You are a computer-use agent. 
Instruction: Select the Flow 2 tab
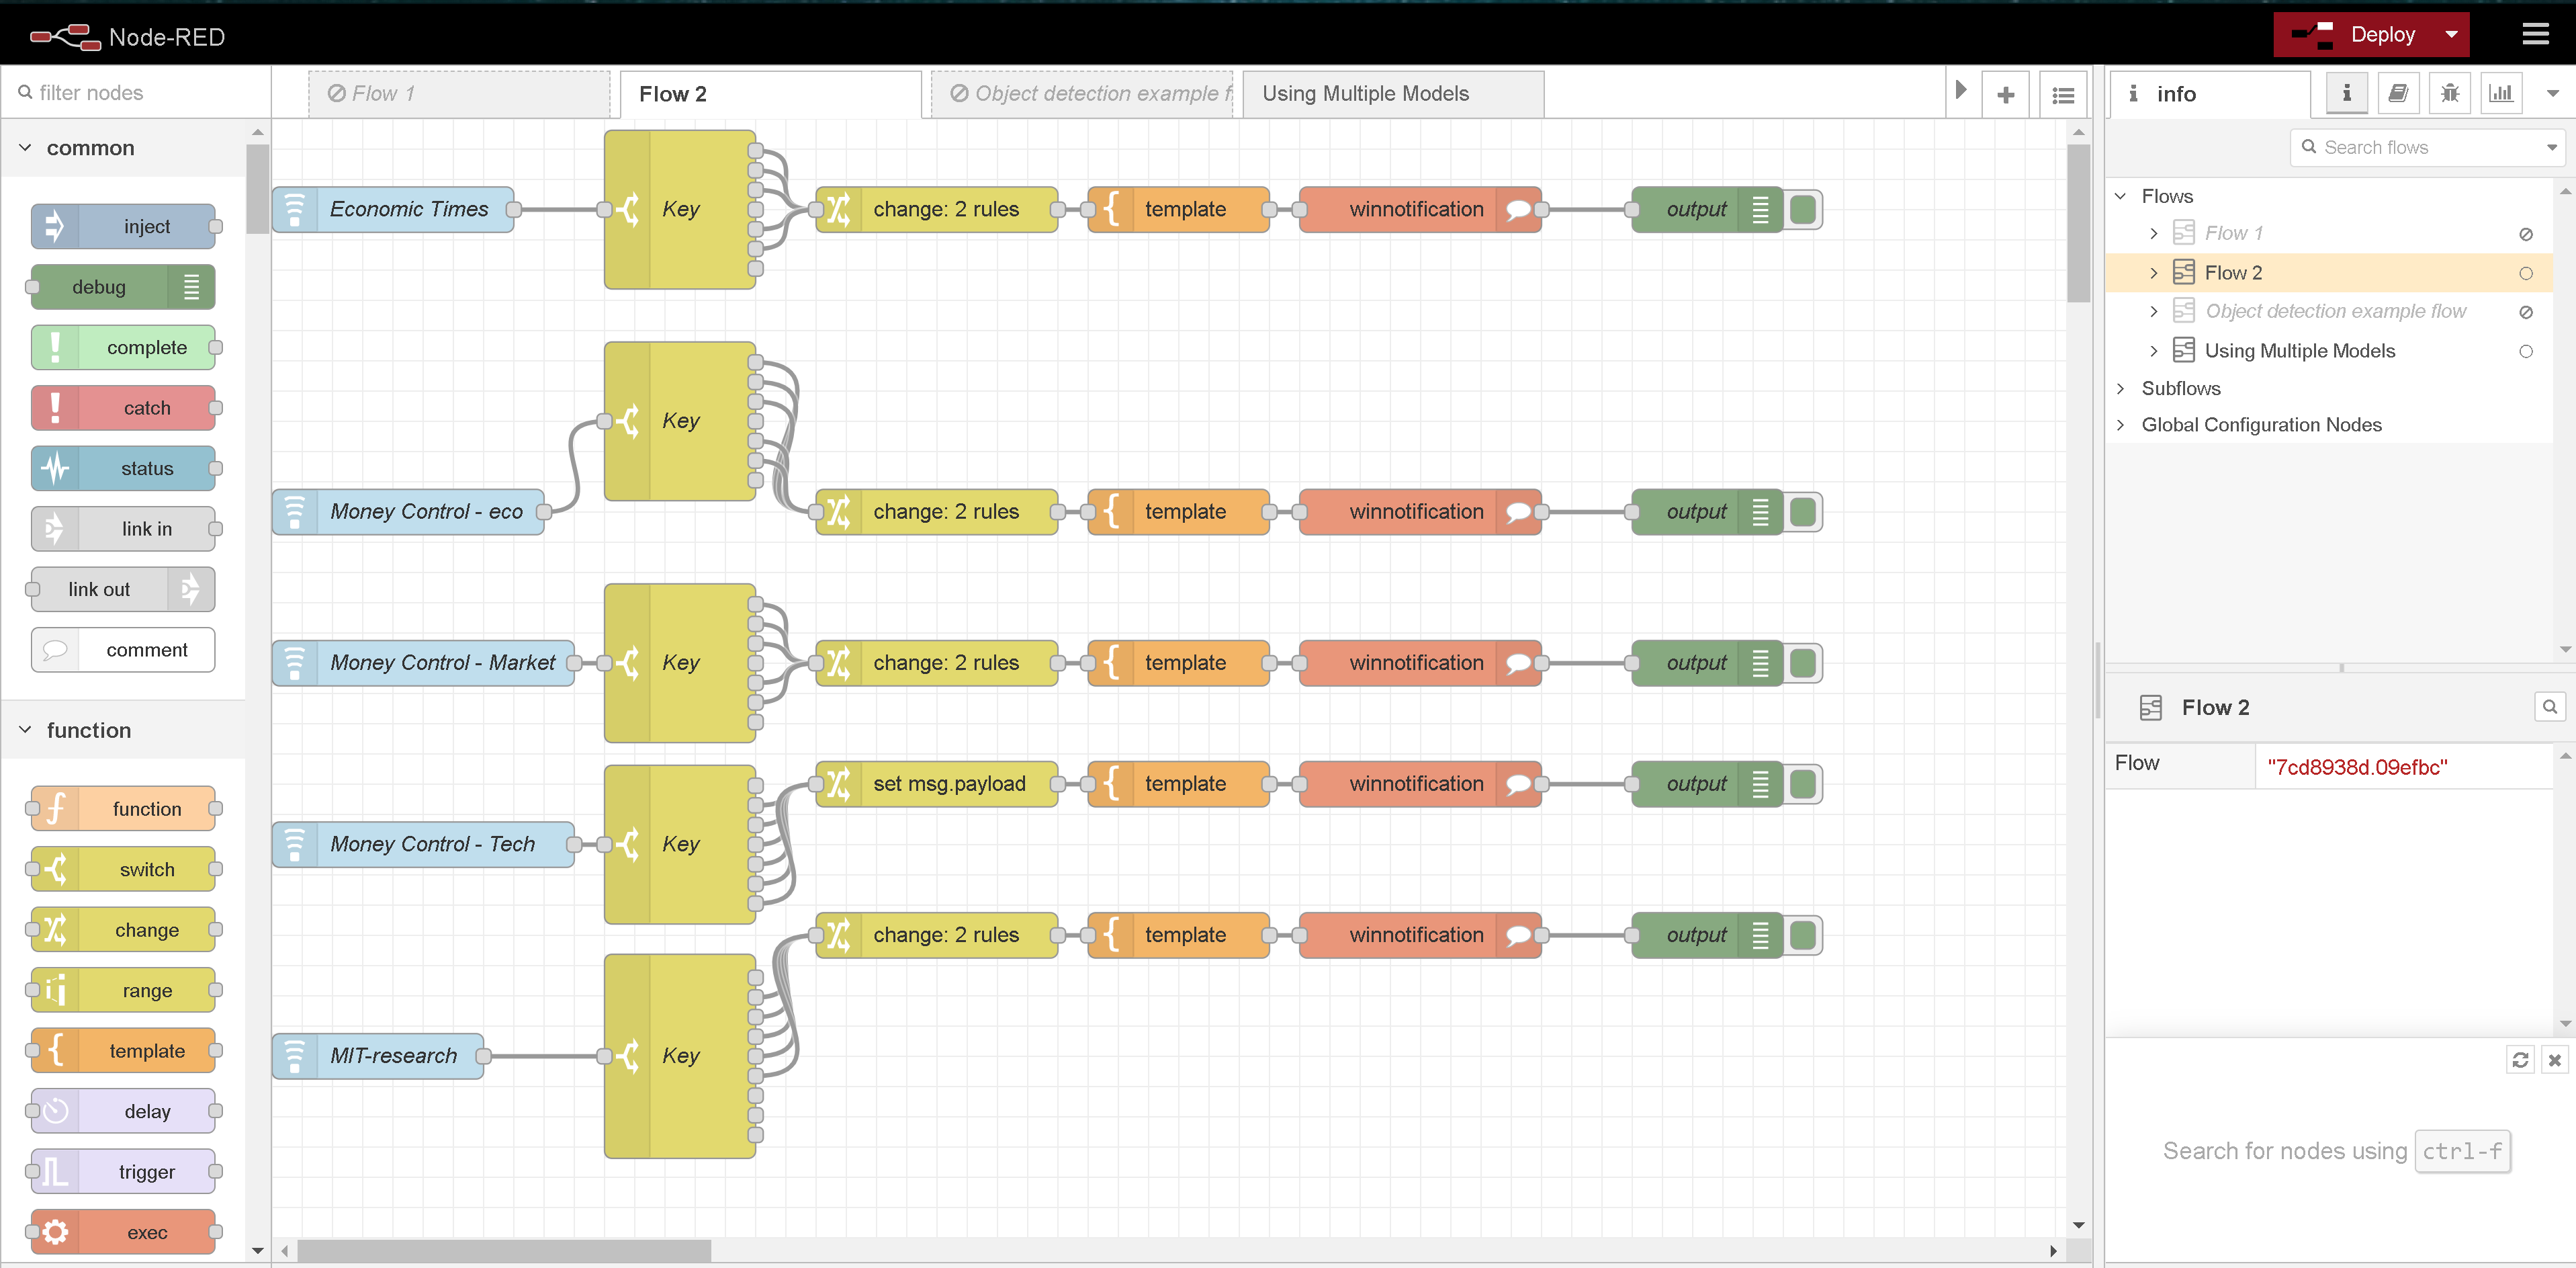pos(770,94)
